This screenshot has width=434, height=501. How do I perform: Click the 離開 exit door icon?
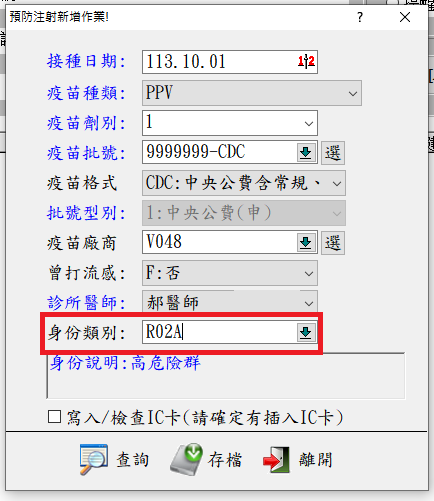click(276, 460)
